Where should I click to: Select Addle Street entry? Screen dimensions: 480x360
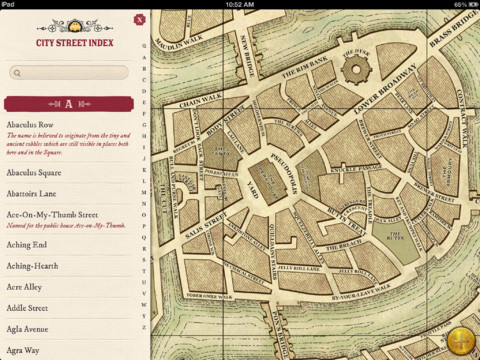click(69, 308)
